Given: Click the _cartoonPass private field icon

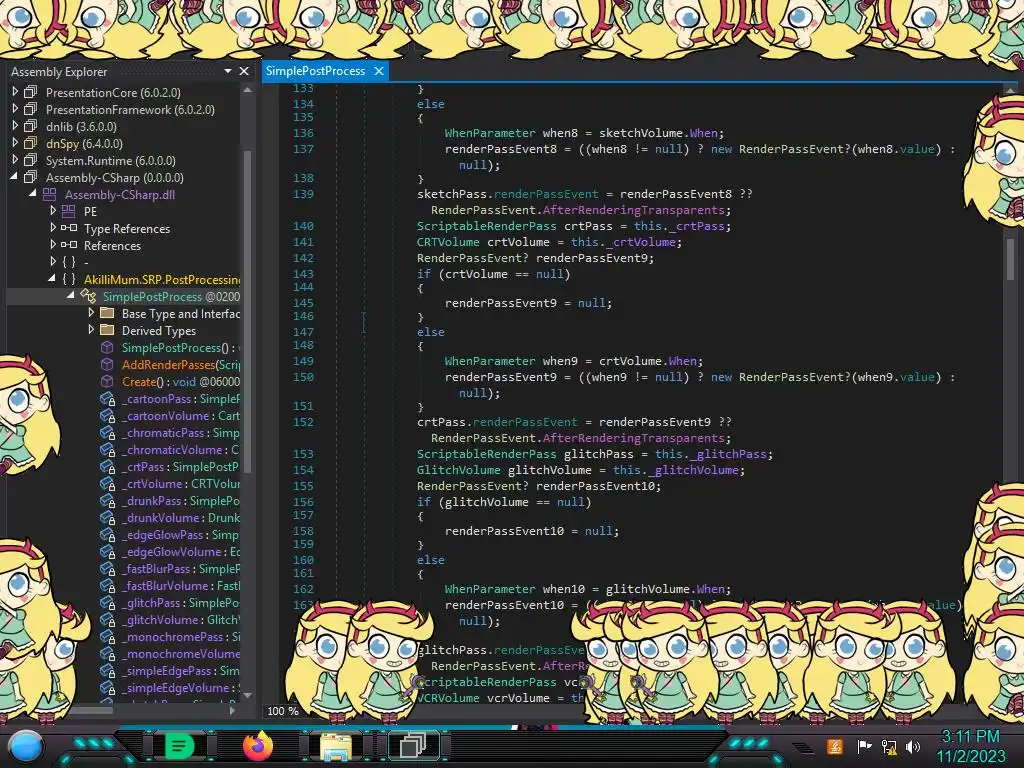Looking at the screenshot, I should [107, 398].
